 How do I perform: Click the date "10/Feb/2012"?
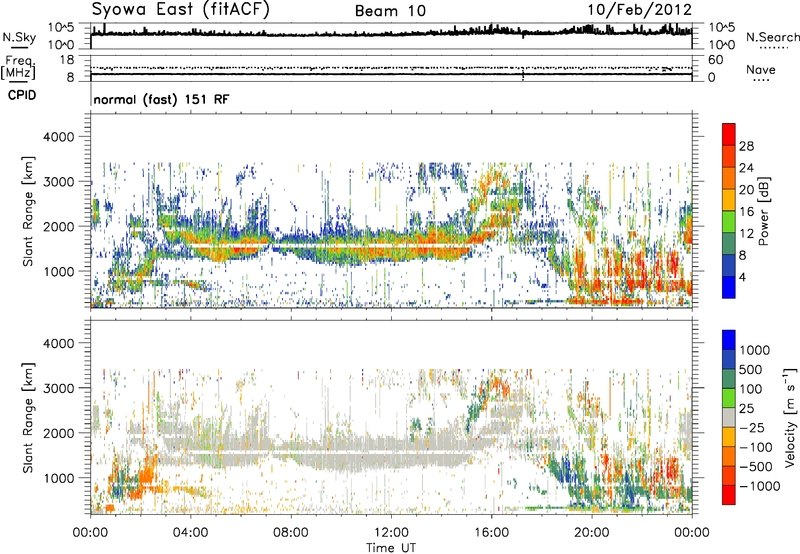(640, 10)
